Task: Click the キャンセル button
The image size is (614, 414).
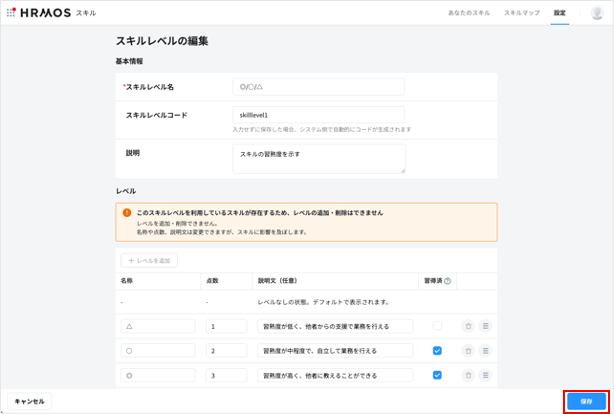Action: coord(30,401)
